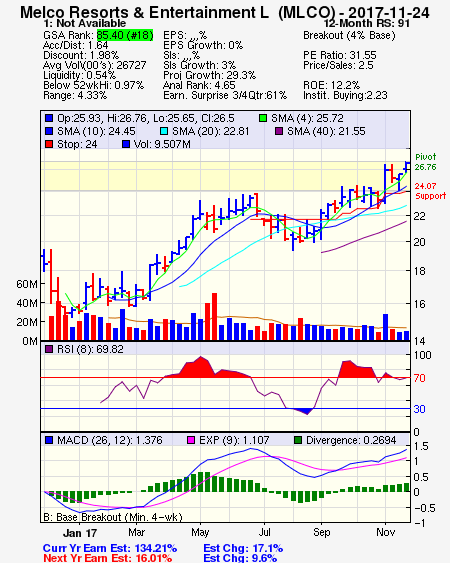
Task: Click the 'Avg Vol(00's): 26727' value
Action: (94, 65)
